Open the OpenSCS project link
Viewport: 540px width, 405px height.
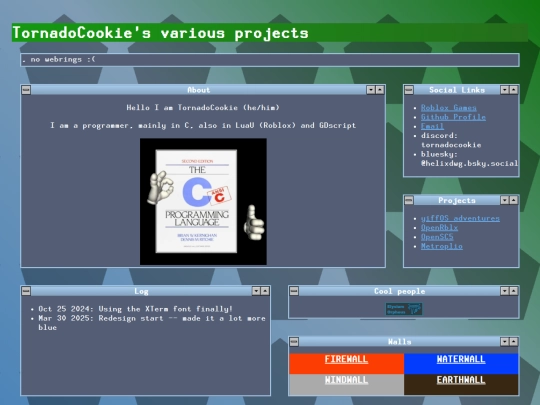437,237
